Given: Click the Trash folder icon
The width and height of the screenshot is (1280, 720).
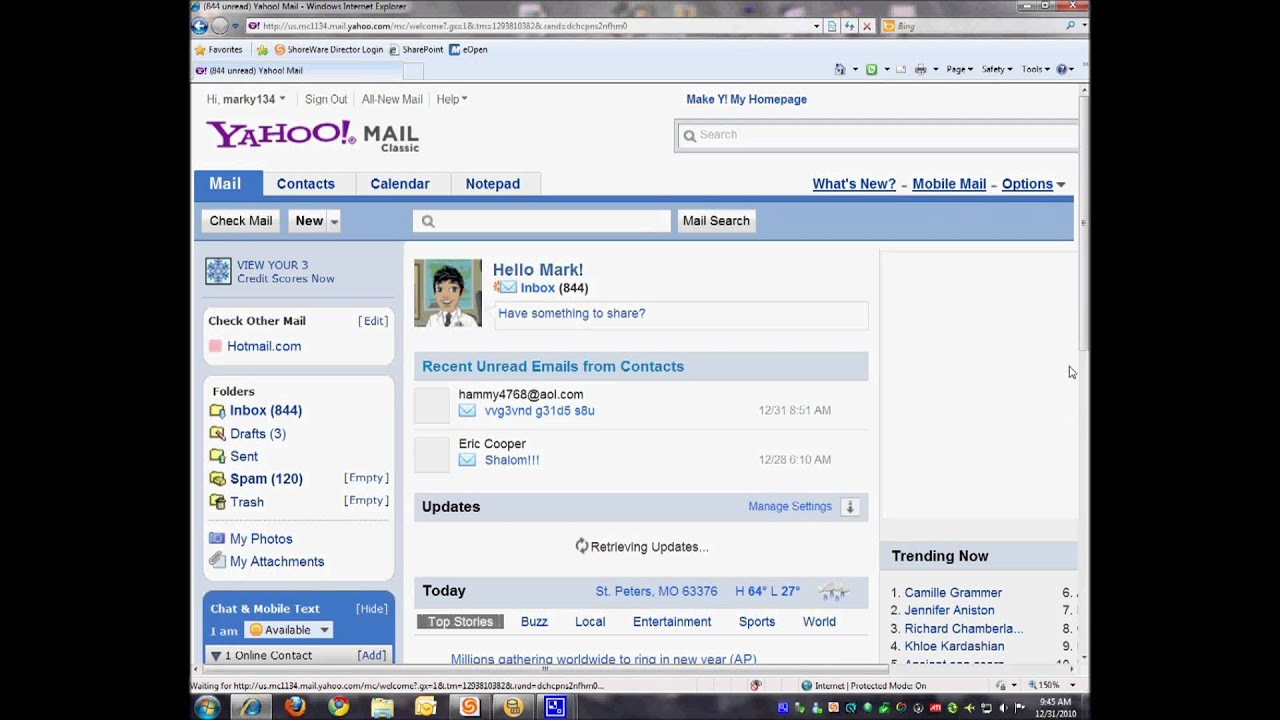Looking at the screenshot, I should [217, 502].
